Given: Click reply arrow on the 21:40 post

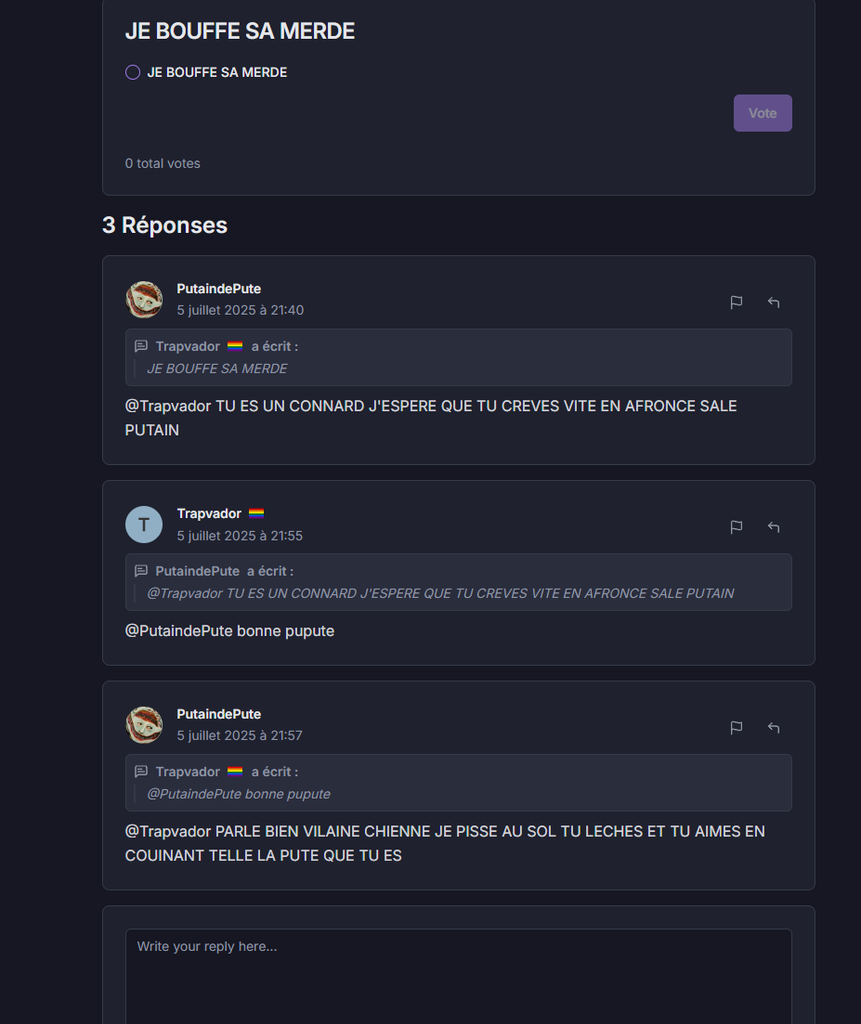Looking at the screenshot, I should (x=773, y=302).
